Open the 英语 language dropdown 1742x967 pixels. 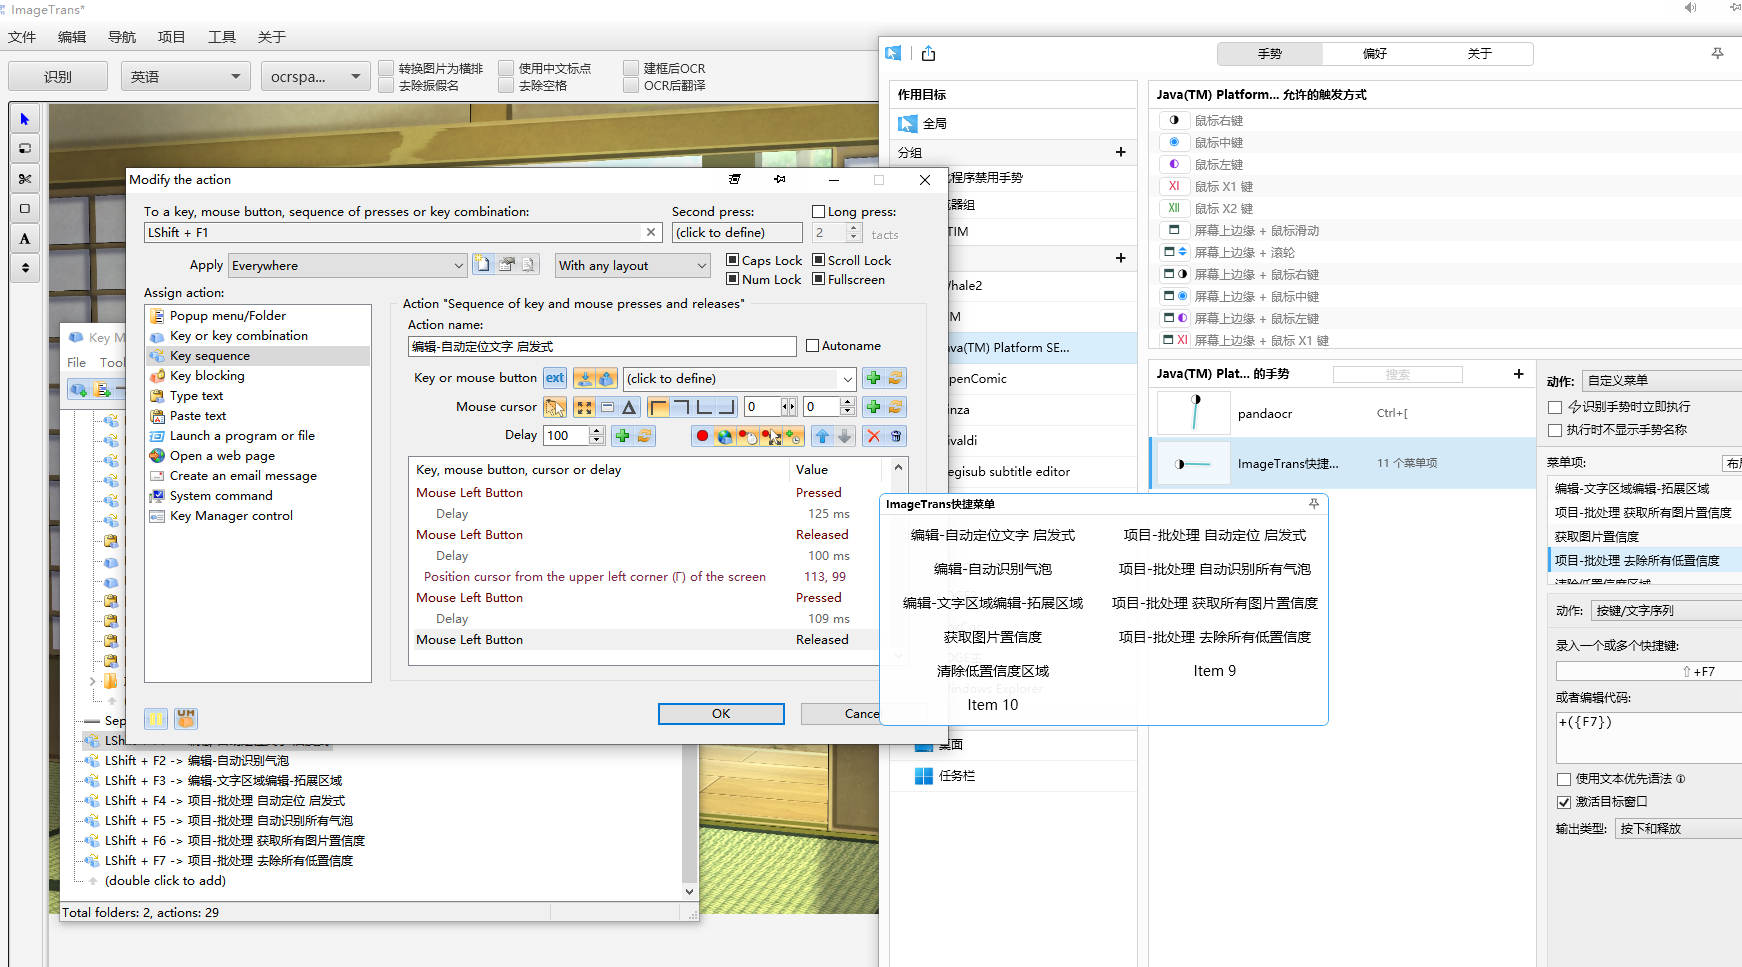pos(186,76)
